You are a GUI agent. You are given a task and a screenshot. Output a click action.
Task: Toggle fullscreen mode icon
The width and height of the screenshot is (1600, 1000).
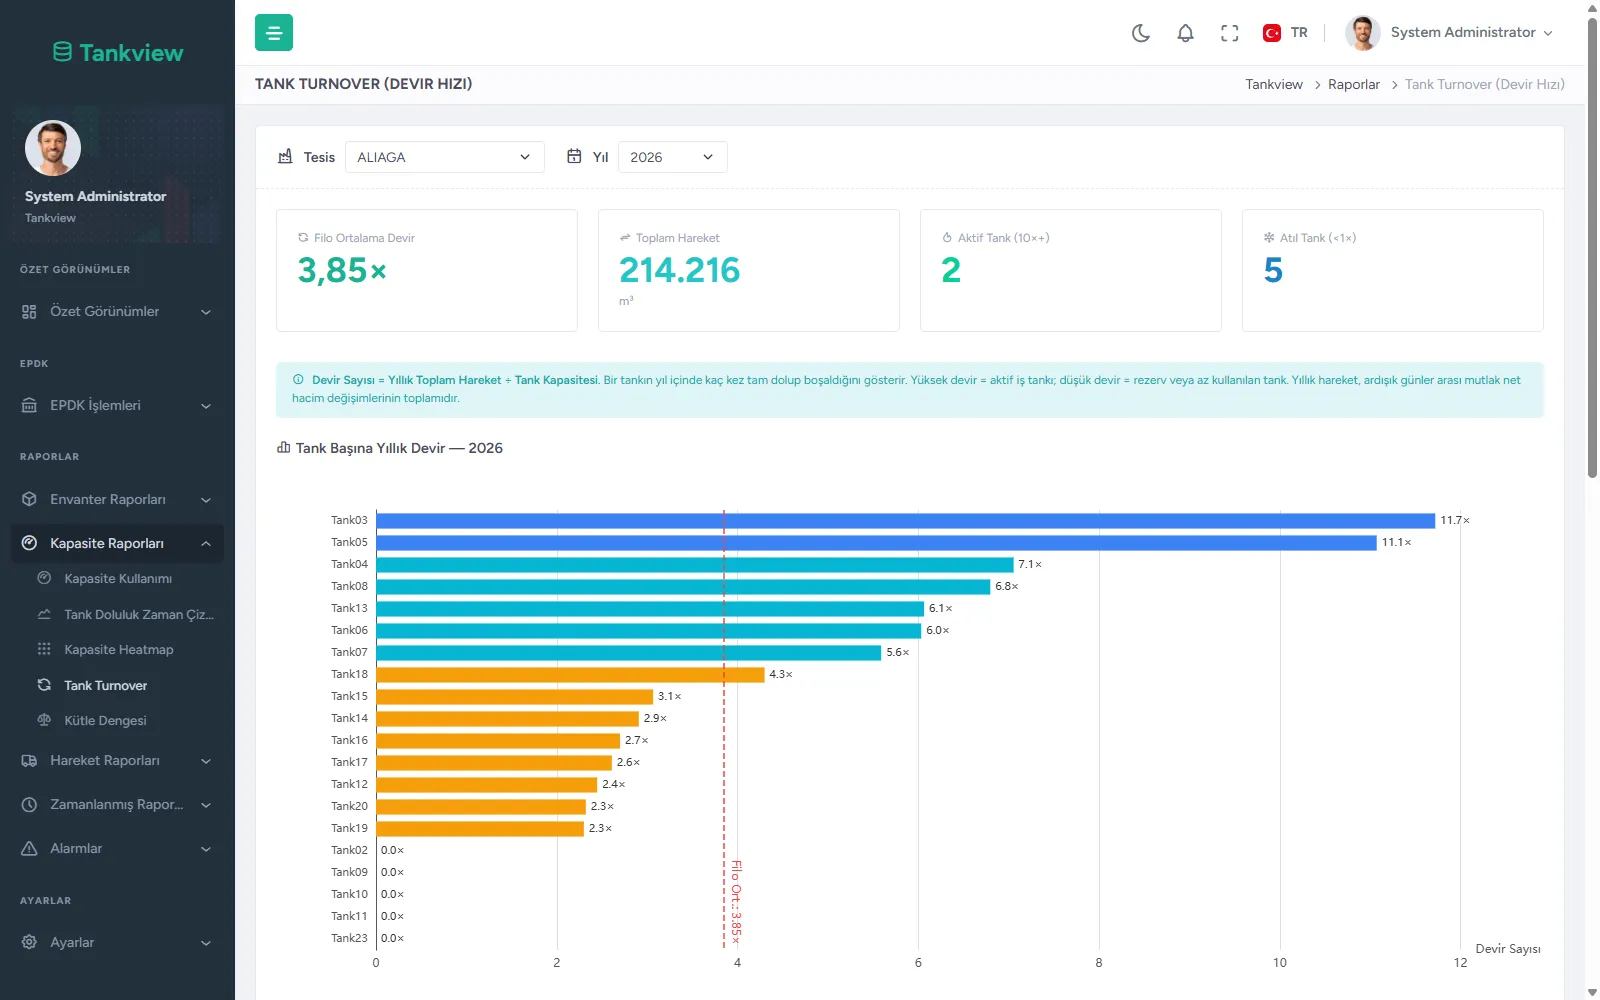coord(1230,33)
